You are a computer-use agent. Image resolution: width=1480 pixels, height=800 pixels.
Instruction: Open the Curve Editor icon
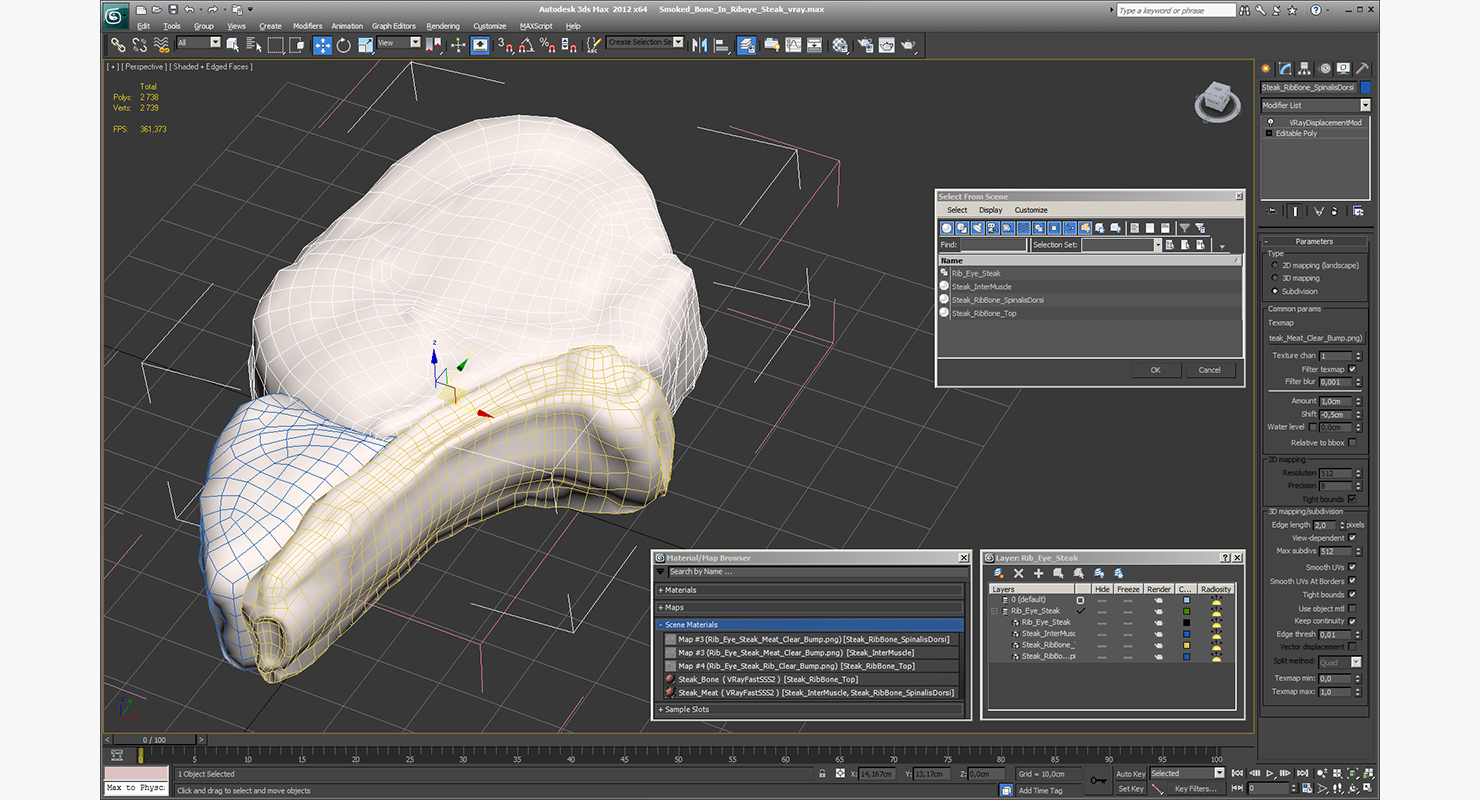pyautogui.click(x=793, y=45)
